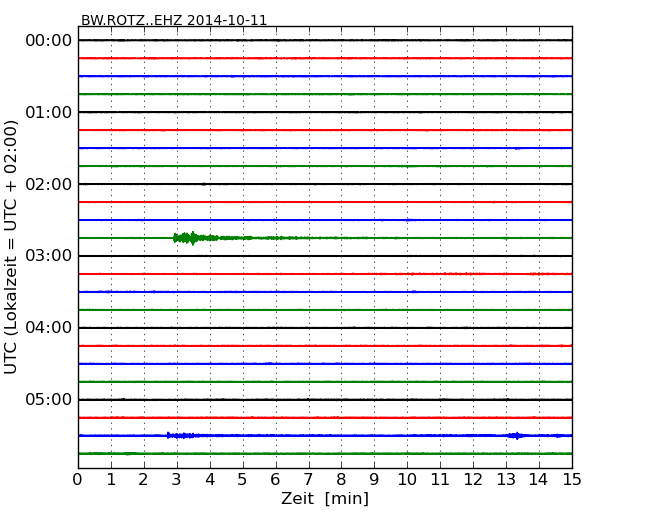Screen dimensions: 650x520
Task: Click the Zeit [min] x-axis label
Action: click(325, 498)
